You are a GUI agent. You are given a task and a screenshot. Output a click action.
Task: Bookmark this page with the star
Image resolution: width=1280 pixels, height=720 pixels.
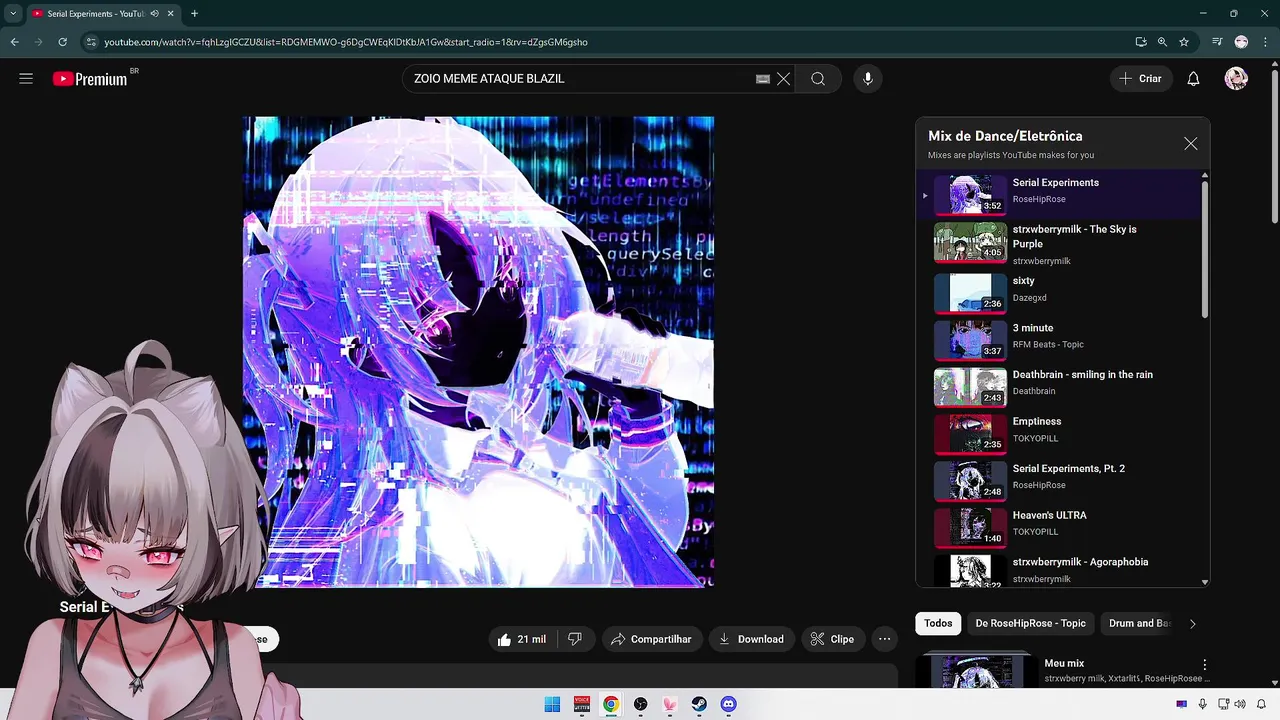[1184, 42]
